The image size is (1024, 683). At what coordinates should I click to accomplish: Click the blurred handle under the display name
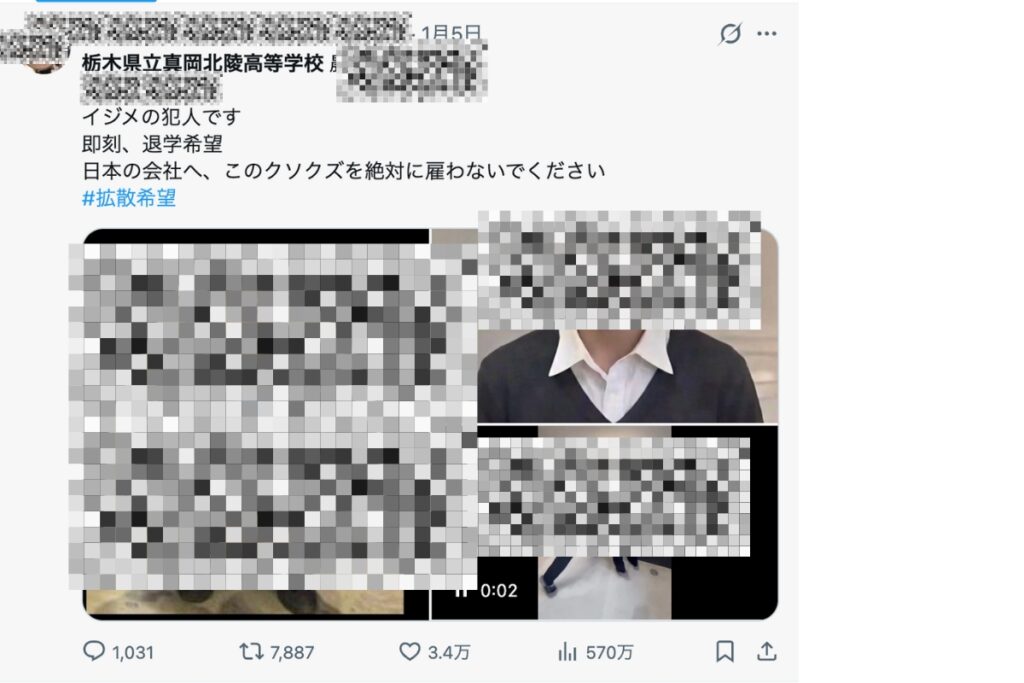point(152,88)
